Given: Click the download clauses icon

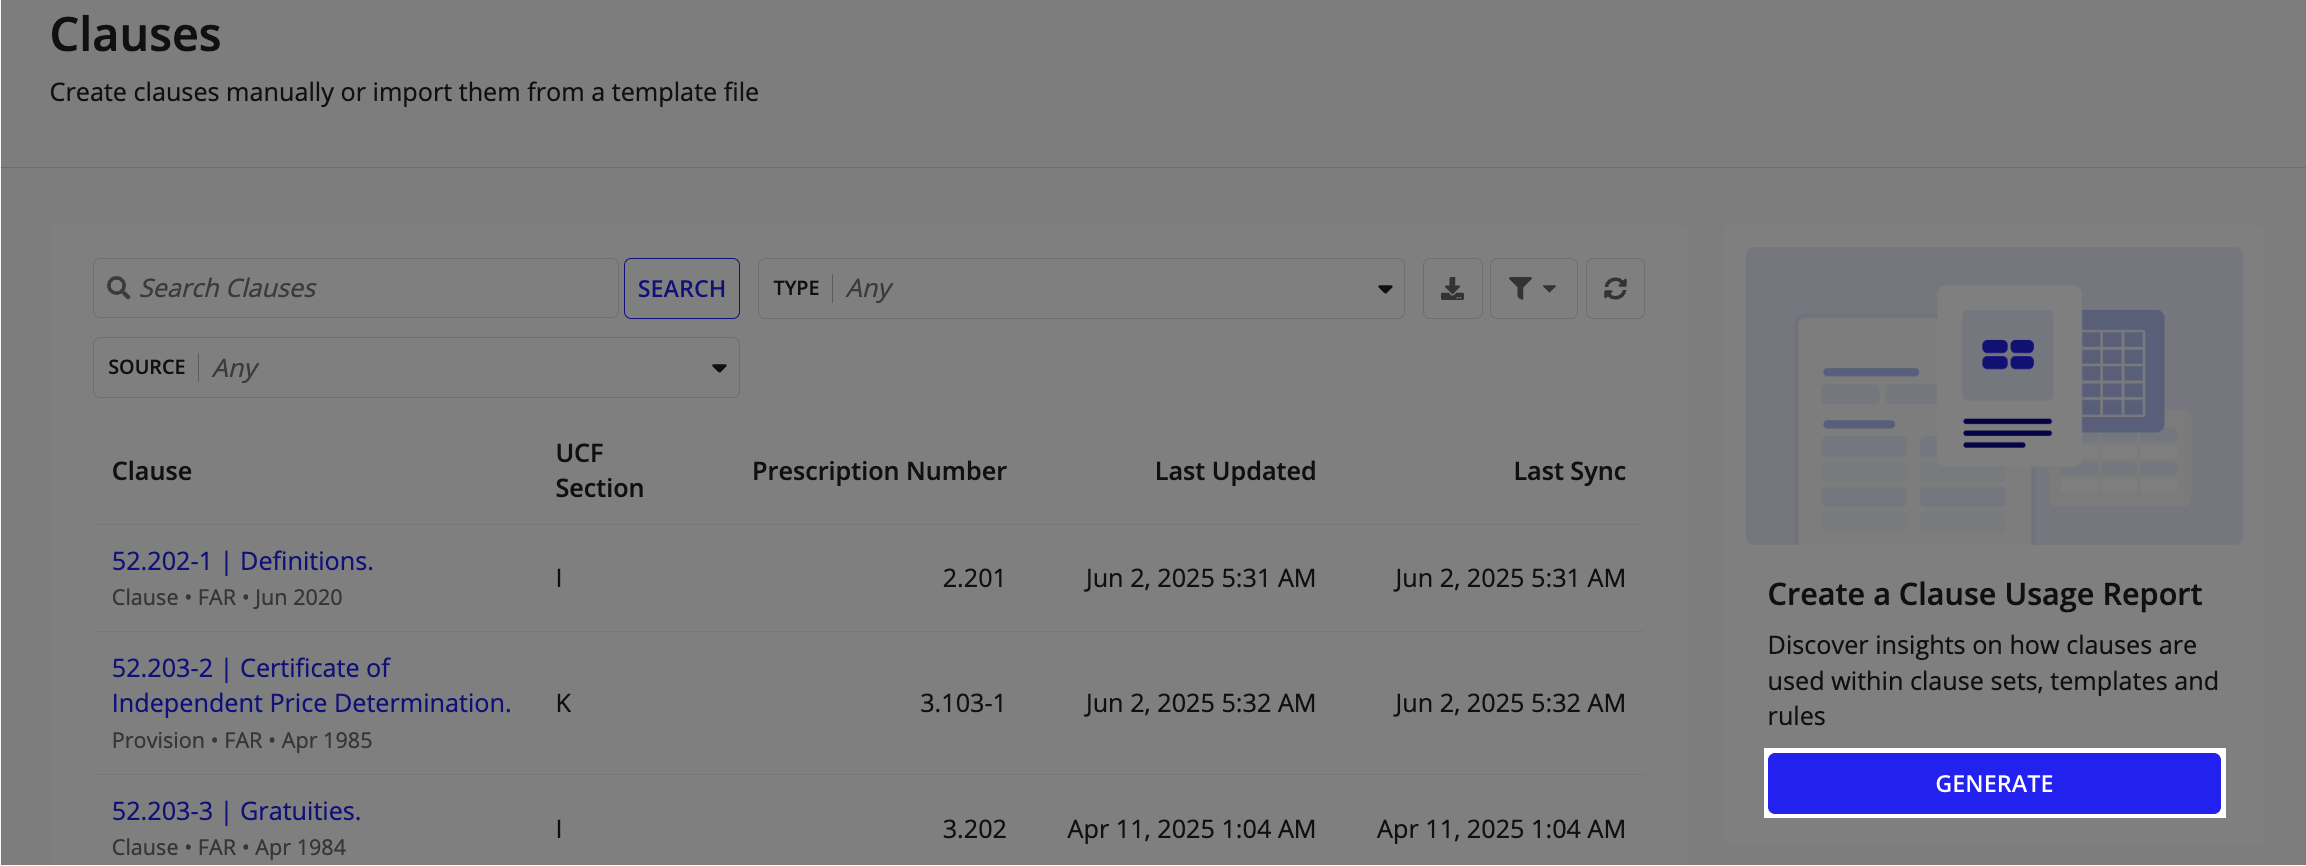Looking at the screenshot, I should [x=1452, y=289].
